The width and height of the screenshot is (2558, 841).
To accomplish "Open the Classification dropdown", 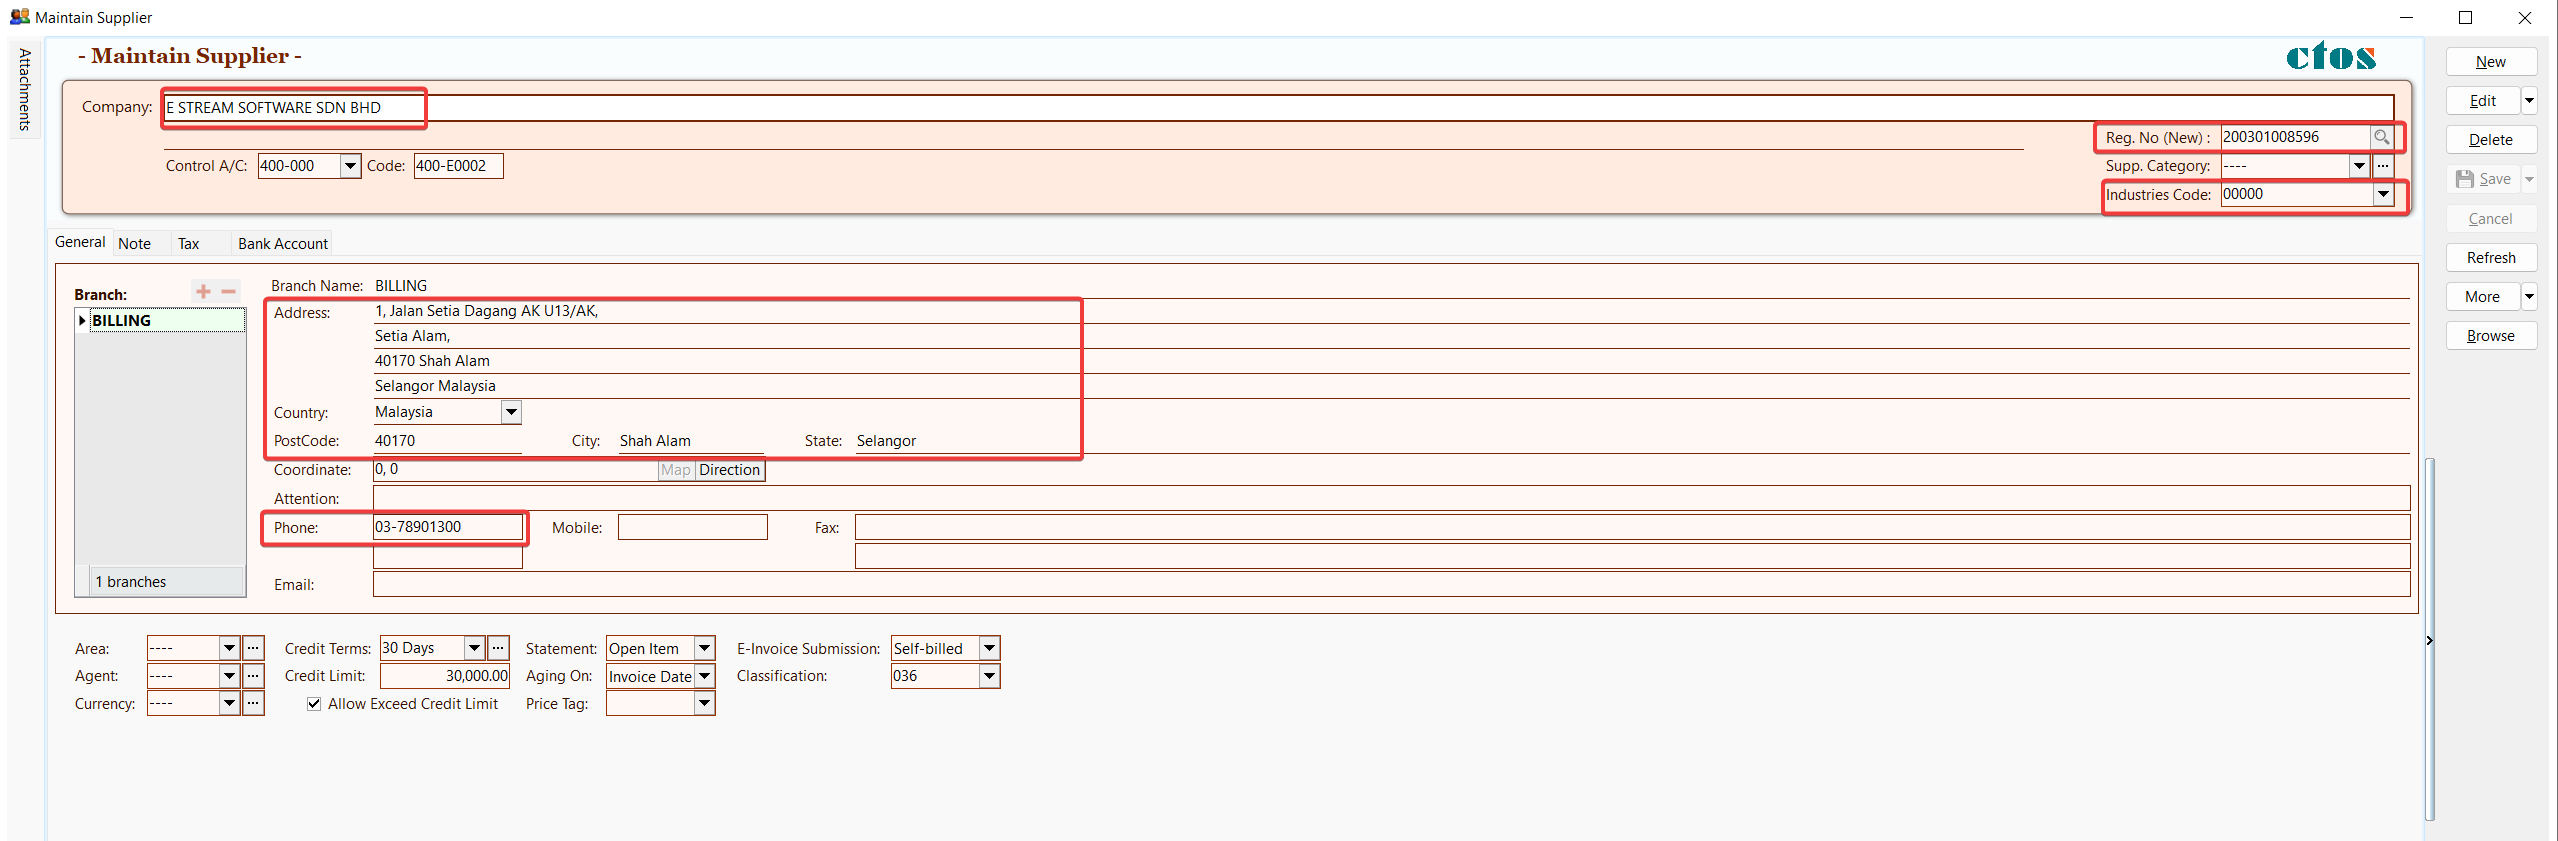I will (989, 676).
